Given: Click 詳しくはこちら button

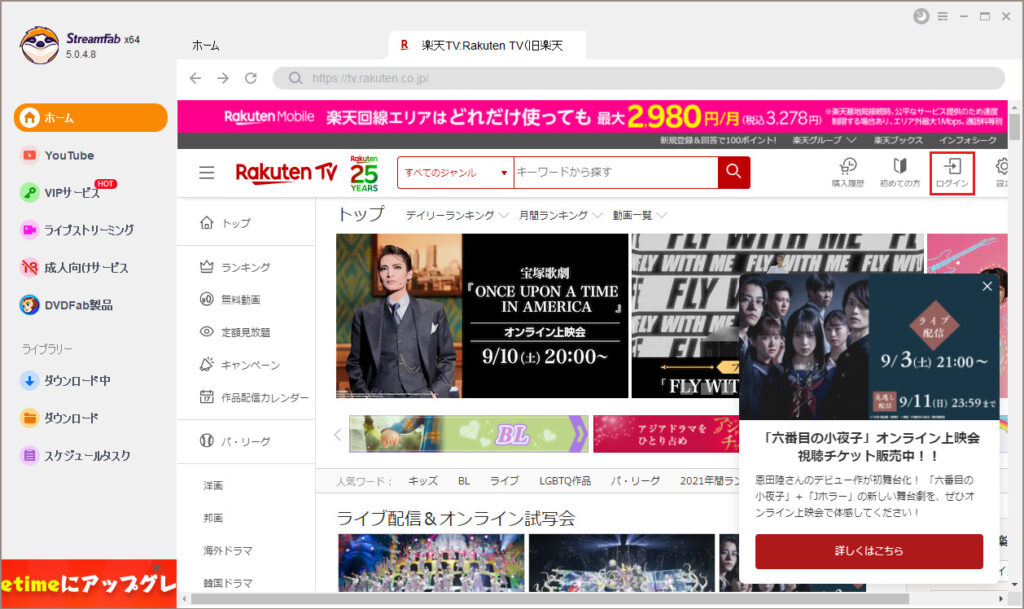Looking at the screenshot, I should pos(869,551).
